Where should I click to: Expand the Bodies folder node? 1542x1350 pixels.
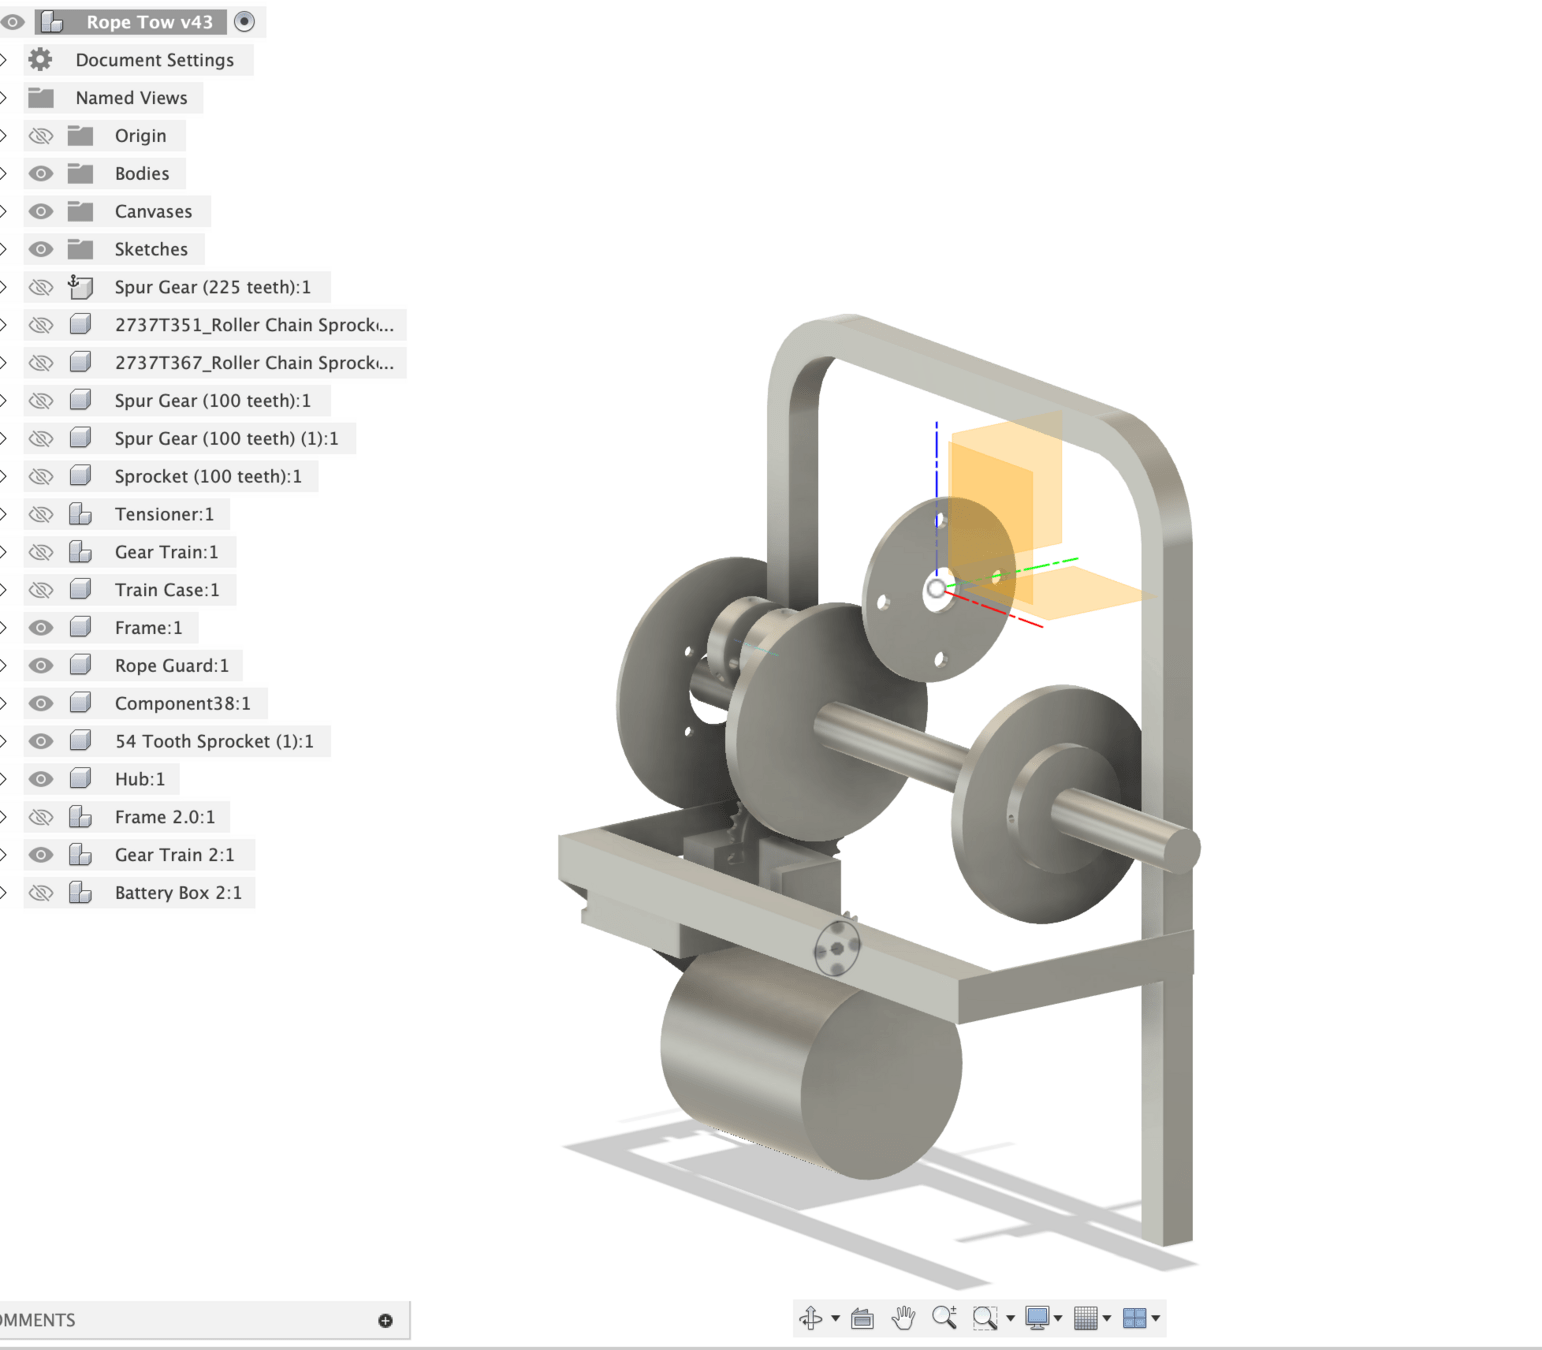(4, 174)
